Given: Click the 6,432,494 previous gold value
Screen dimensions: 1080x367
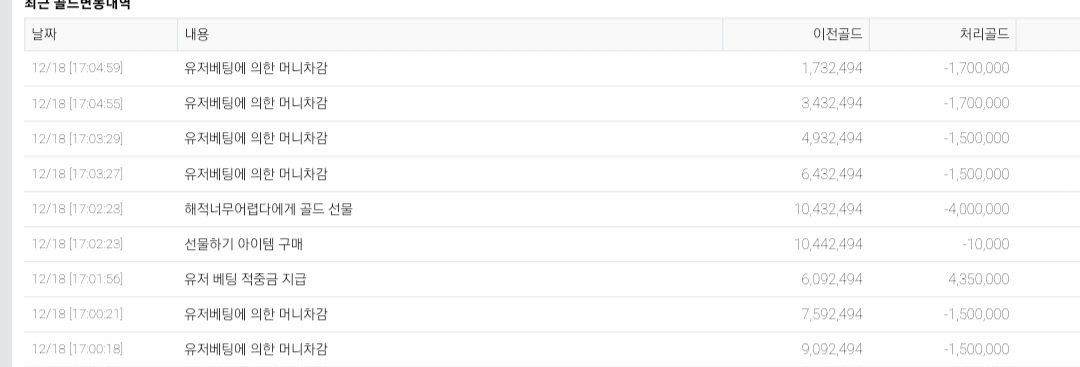Looking at the screenshot, I should click(832, 174).
